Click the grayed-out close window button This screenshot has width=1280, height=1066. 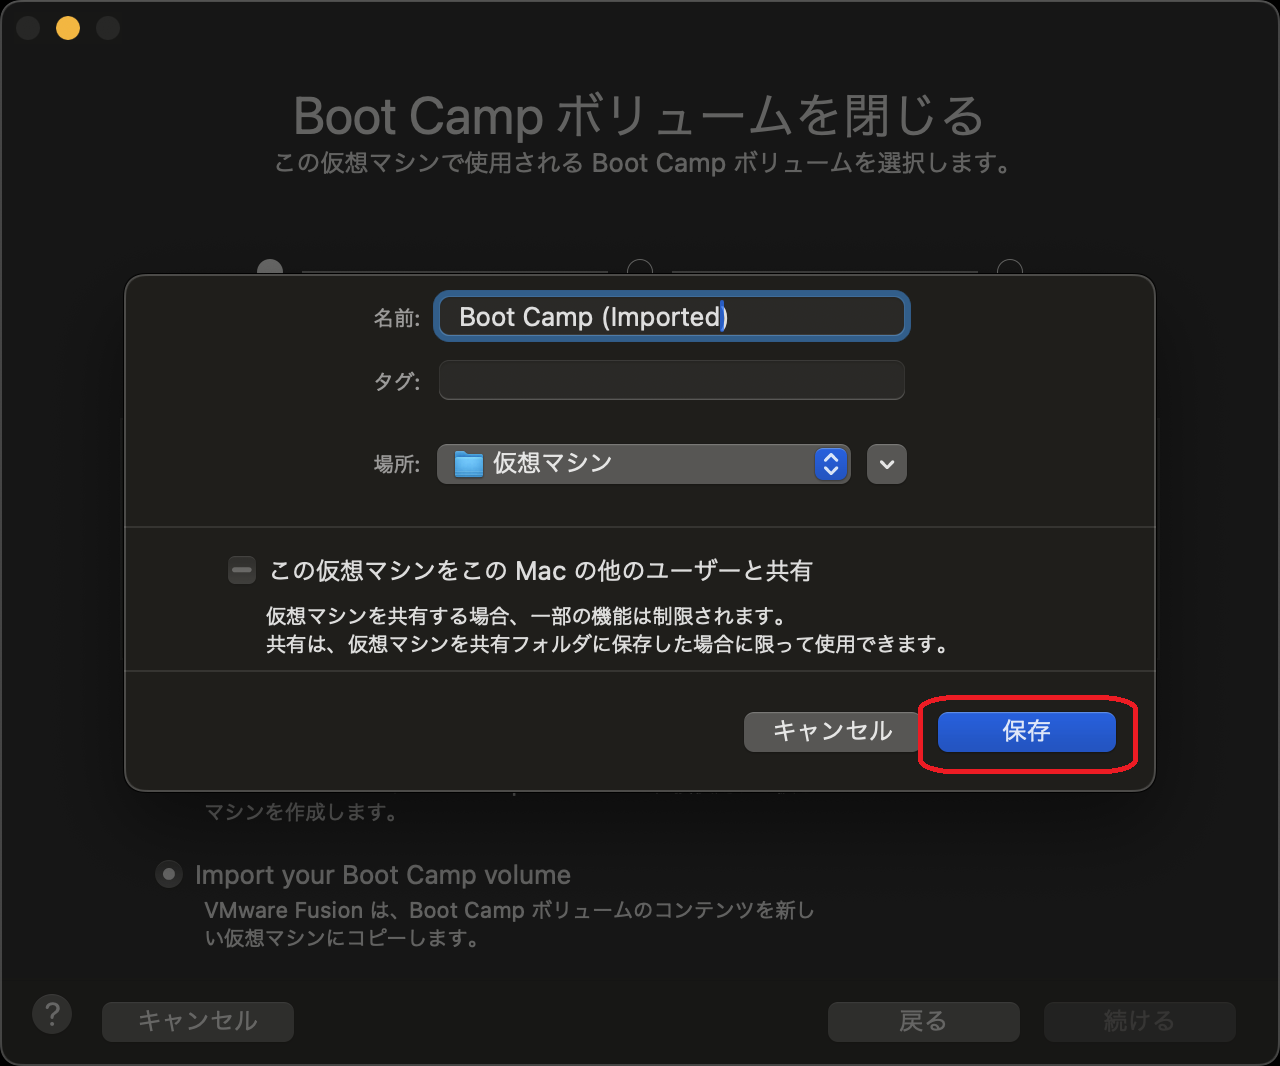(x=28, y=28)
